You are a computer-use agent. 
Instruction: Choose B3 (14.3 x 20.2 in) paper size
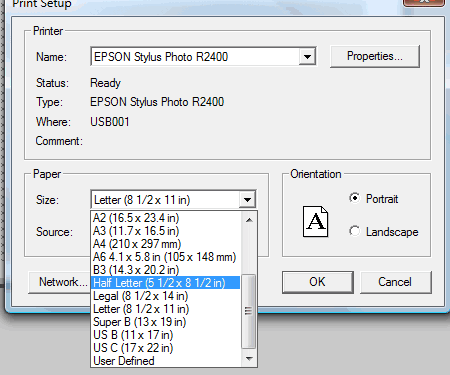click(166, 270)
